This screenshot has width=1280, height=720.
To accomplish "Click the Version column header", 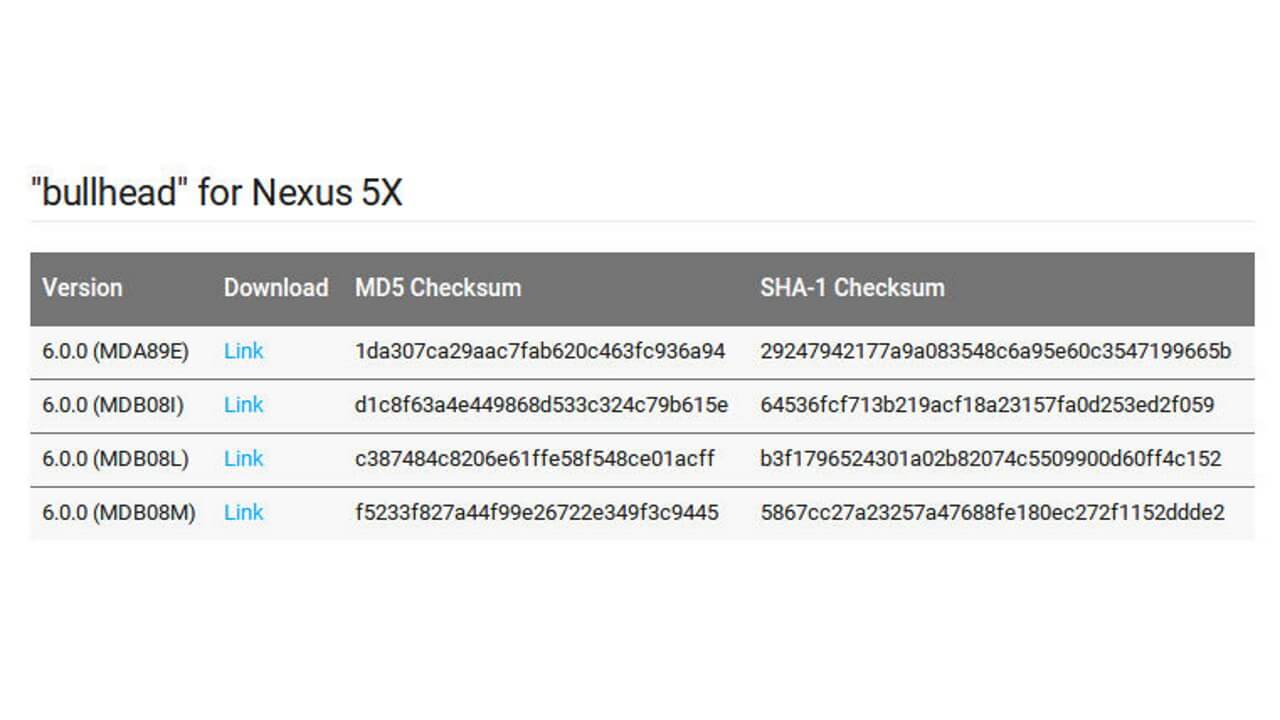I will (x=82, y=288).
